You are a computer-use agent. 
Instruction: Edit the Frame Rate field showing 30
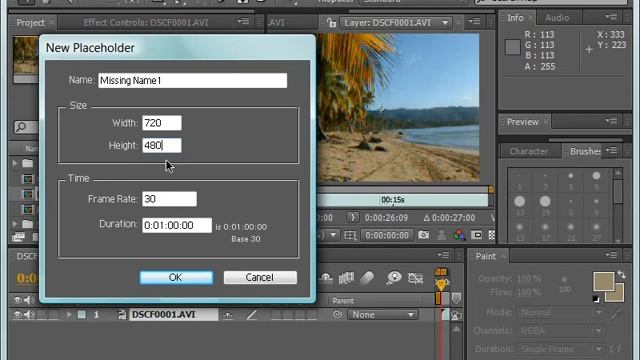pos(169,199)
